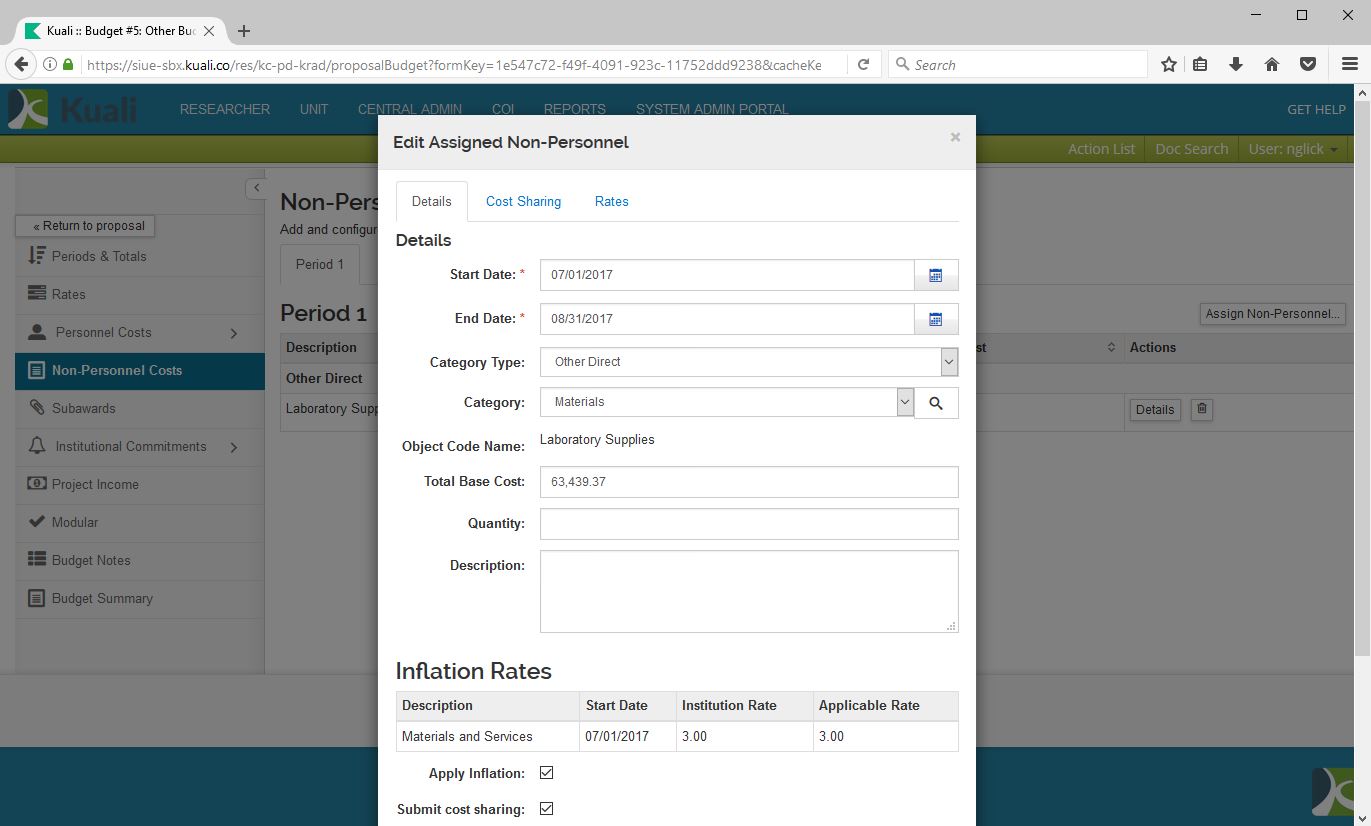
Task: Open the Firefox downloads arrow icon
Action: point(1236,64)
